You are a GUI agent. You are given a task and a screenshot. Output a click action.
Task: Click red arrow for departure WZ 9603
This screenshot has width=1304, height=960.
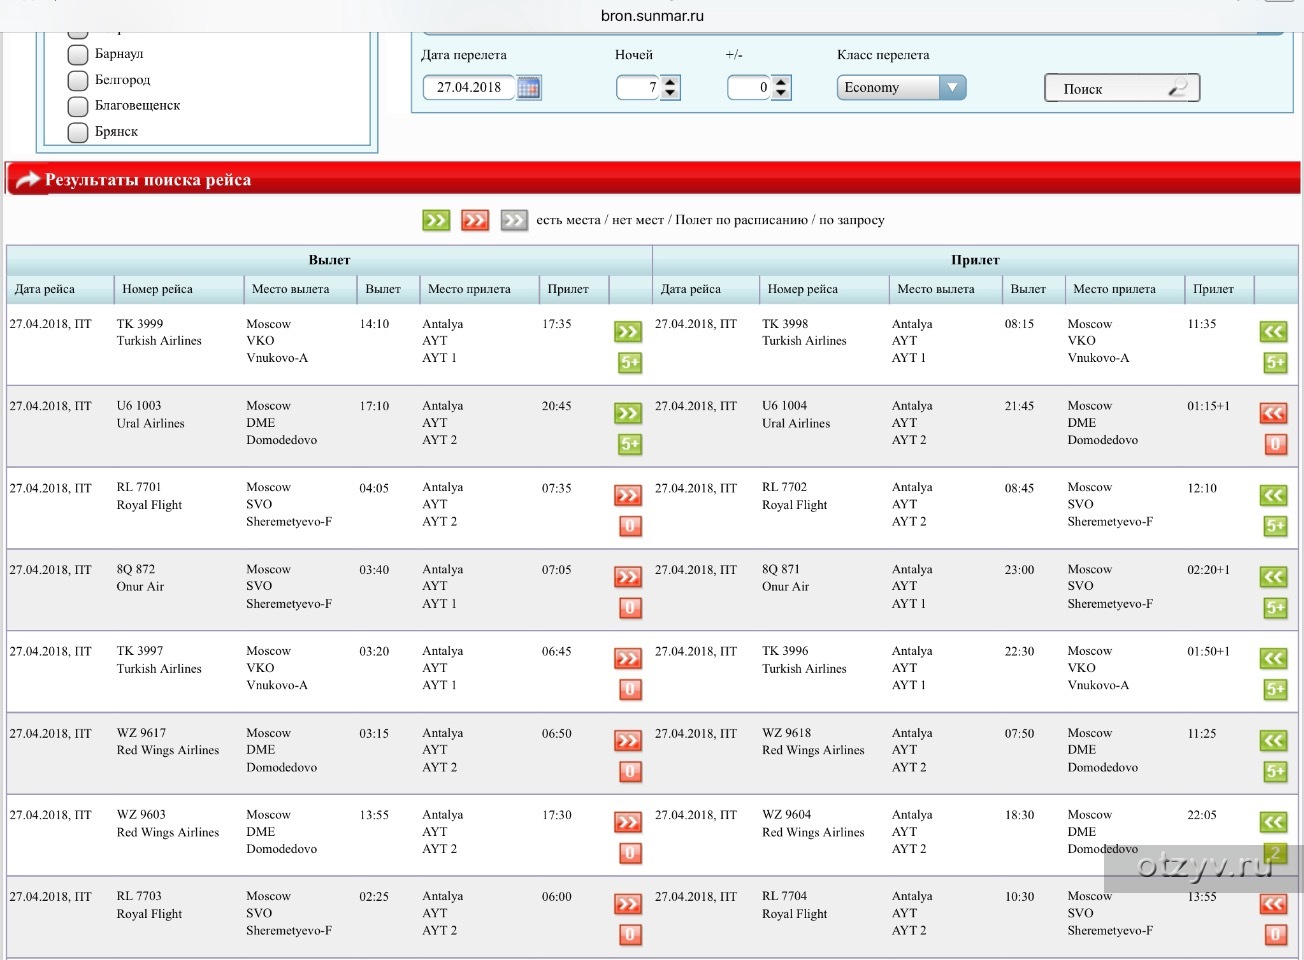[628, 823]
